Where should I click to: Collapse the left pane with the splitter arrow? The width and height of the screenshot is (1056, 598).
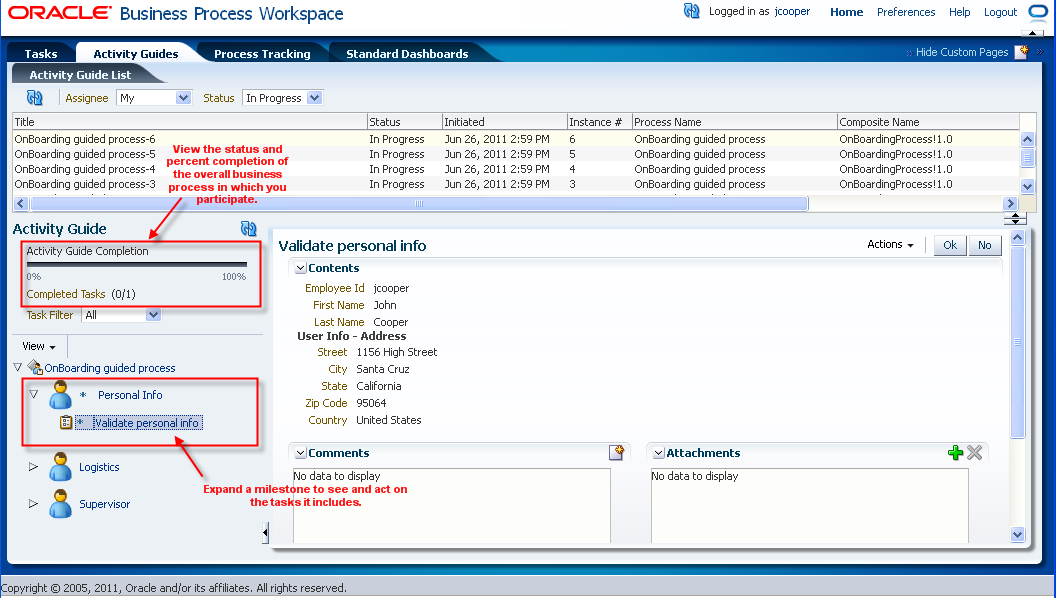tap(265, 533)
